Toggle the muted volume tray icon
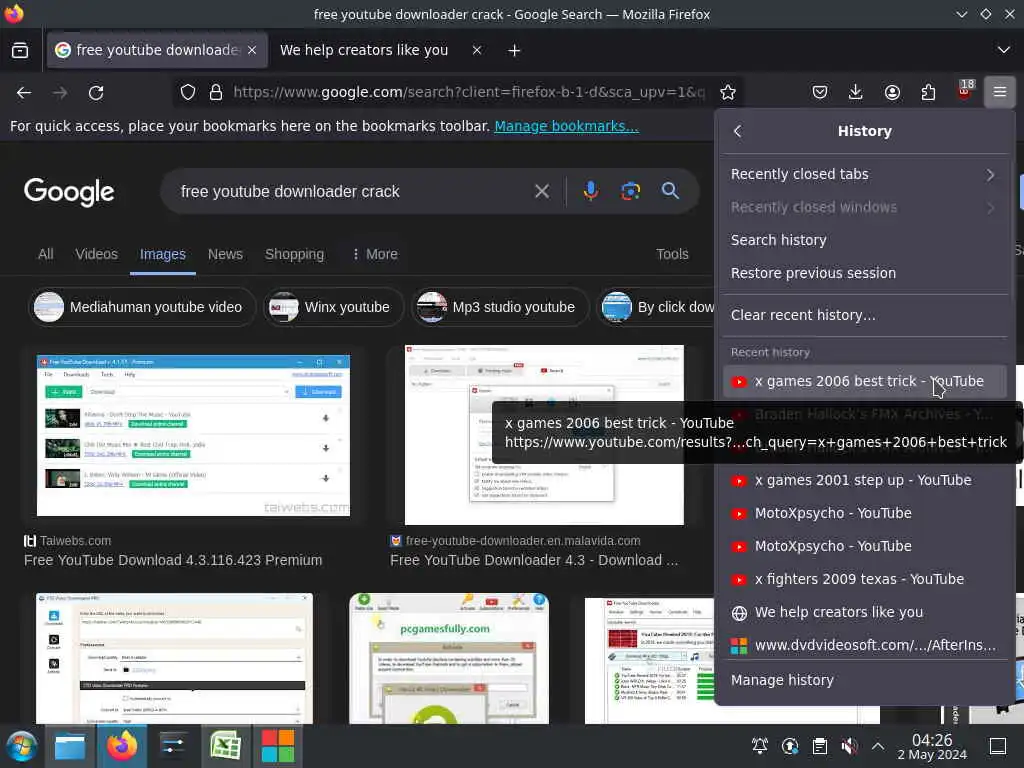The width and height of the screenshot is (1024, 768). point(849,746)
